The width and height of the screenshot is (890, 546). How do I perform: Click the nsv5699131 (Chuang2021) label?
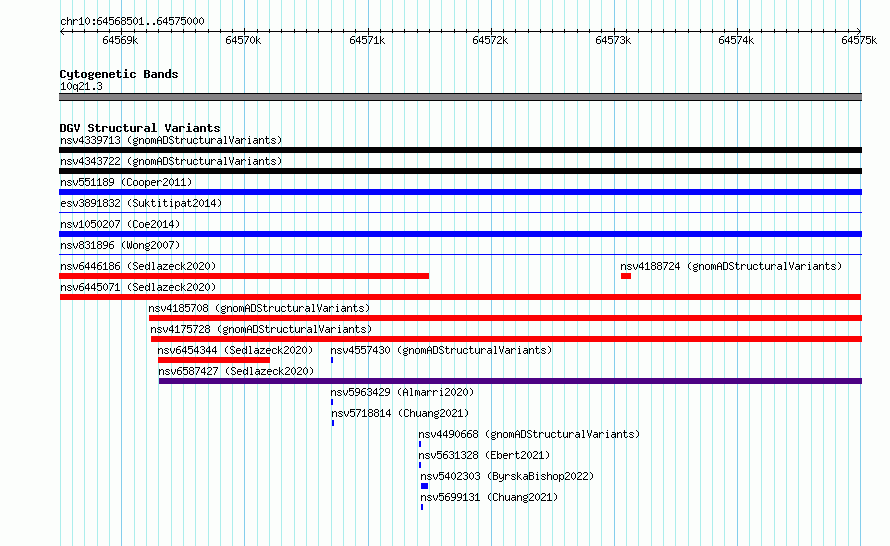pyautogui.click(x=489, y=497)
